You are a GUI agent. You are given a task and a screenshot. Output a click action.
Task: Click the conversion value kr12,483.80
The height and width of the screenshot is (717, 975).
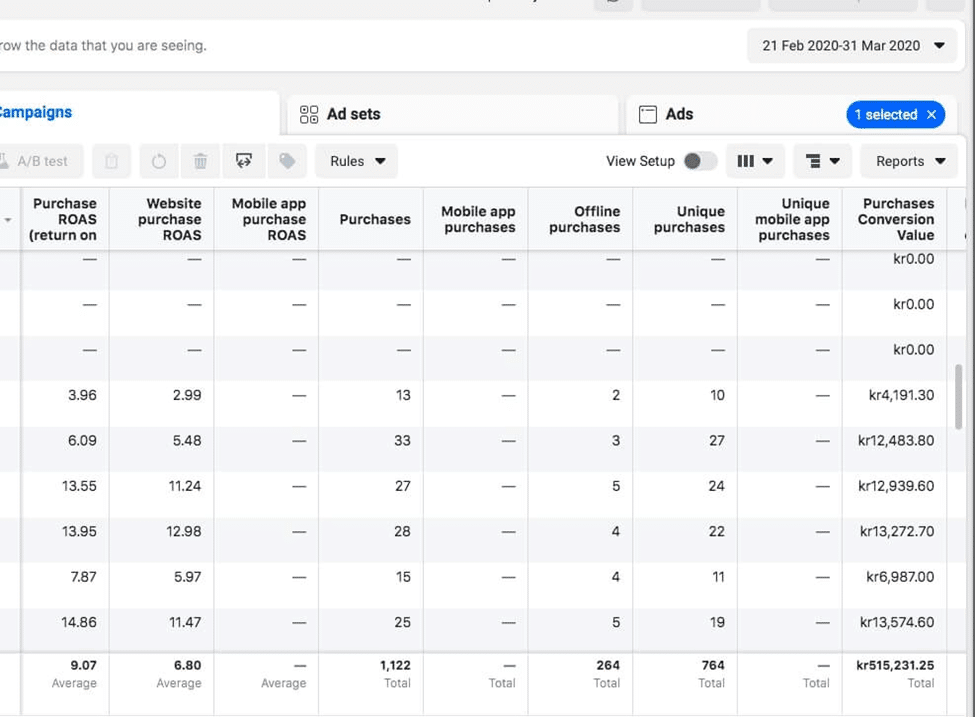click(896, 441)
